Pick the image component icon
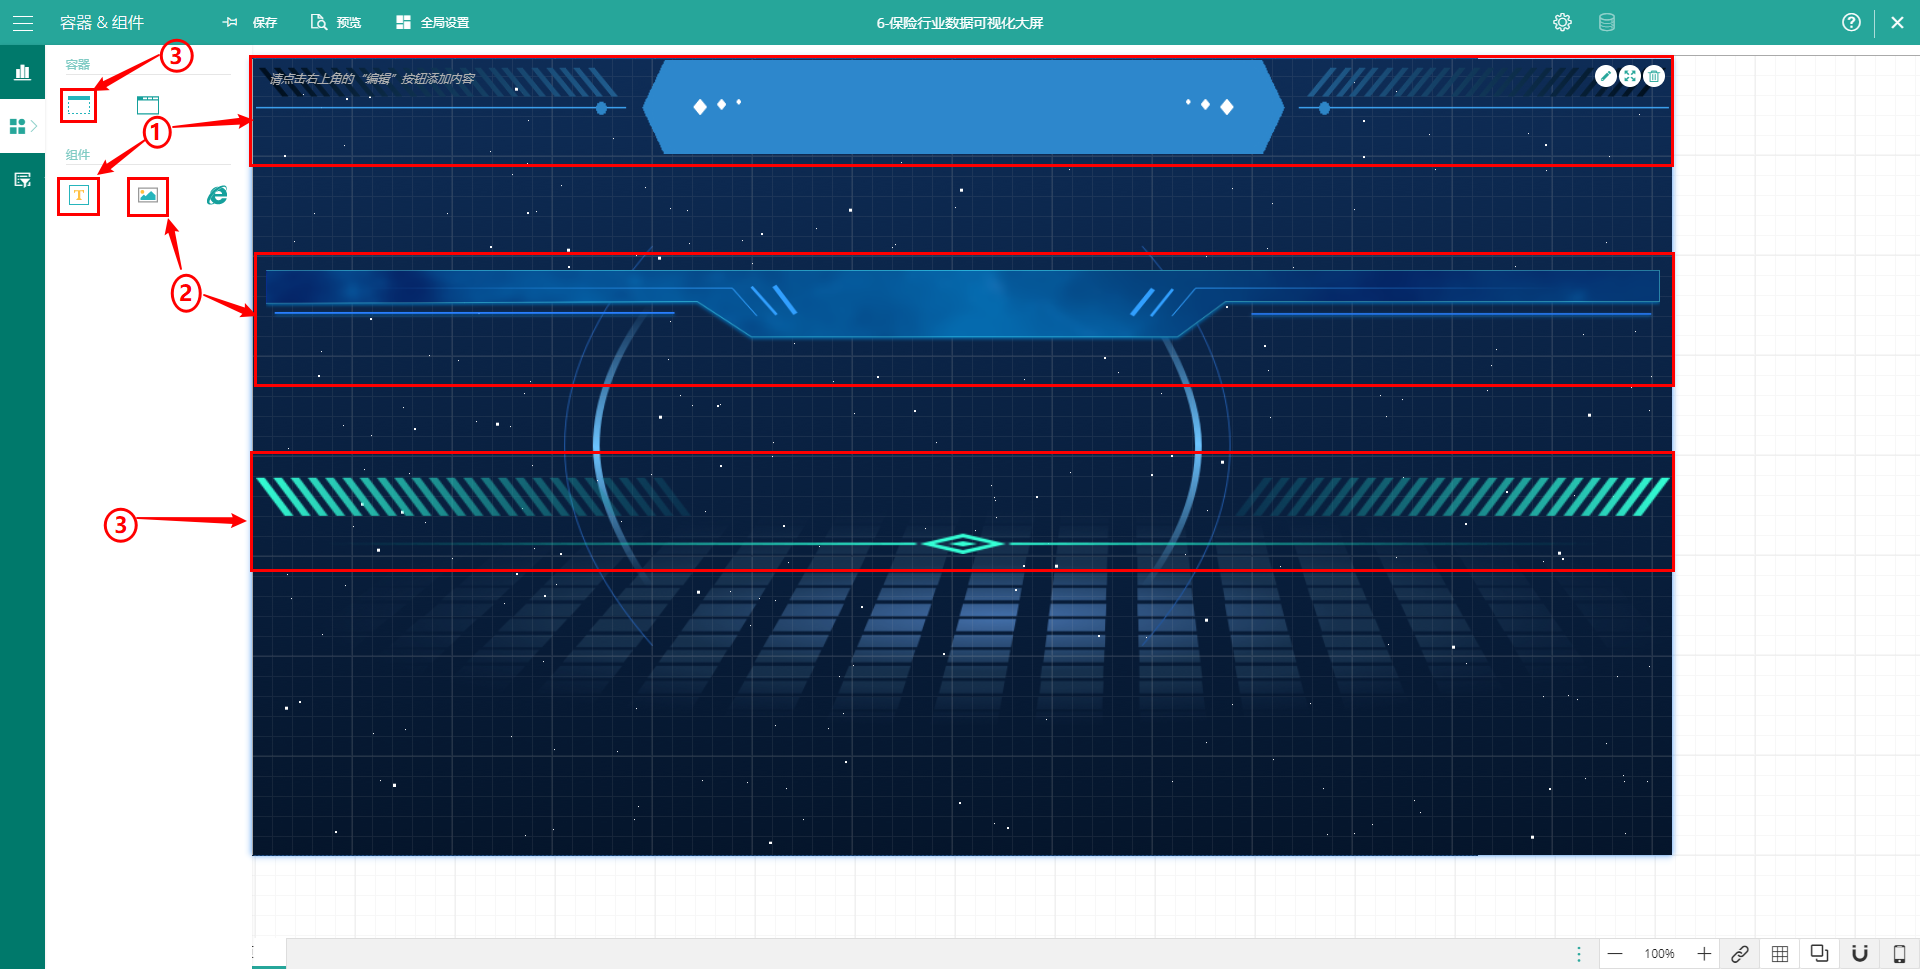Screen dimensions: 1920x969 coord(148,195)
